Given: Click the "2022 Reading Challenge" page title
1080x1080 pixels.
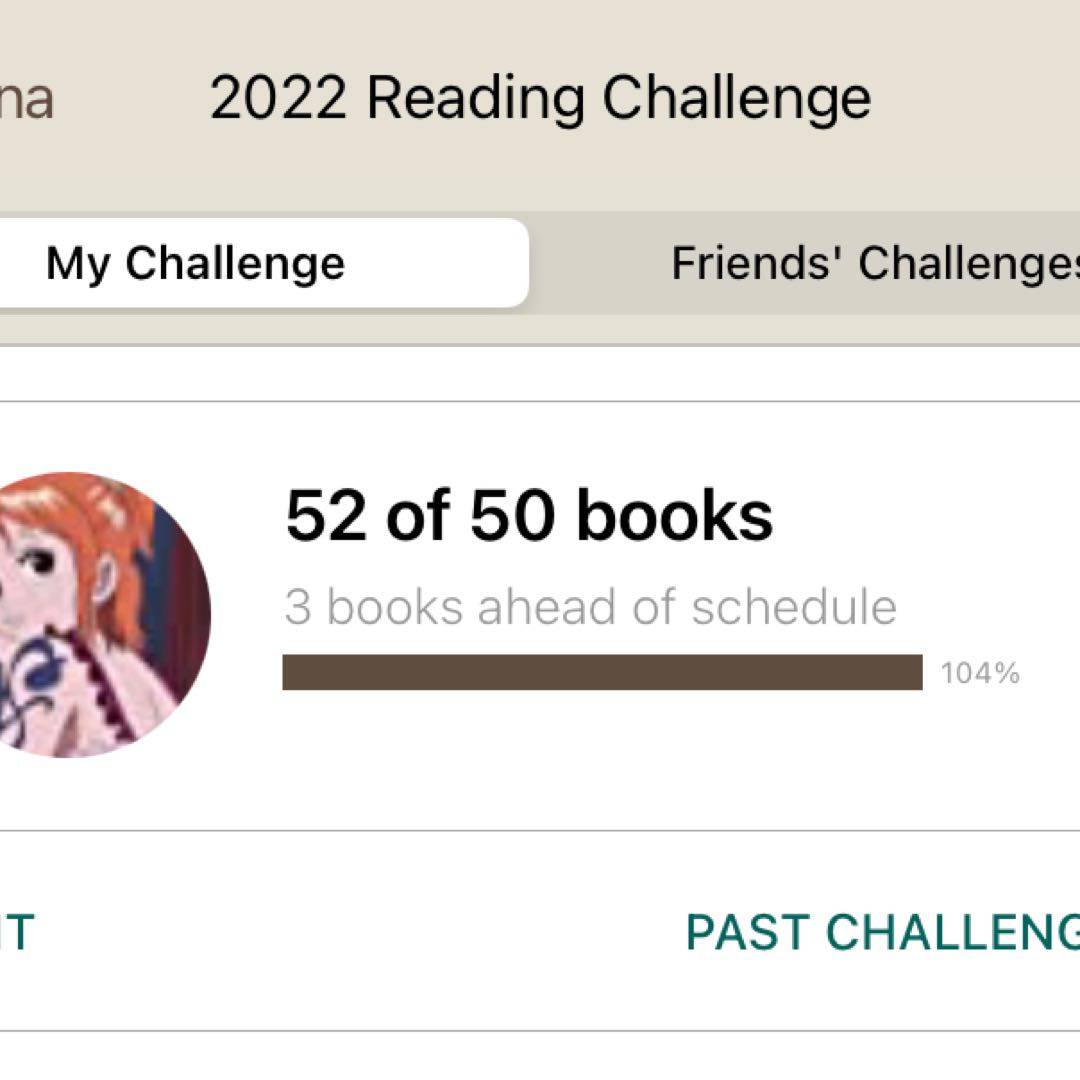Looking at the screenshot, I should pyautogui.click(x=540, y=98).
